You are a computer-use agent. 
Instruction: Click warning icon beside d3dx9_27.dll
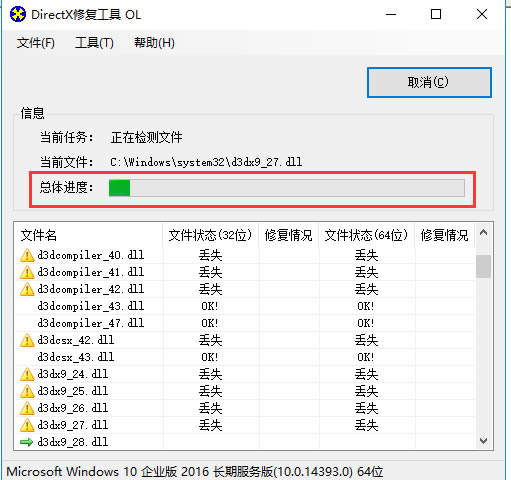pyautogui.click(x=27, y=425)
